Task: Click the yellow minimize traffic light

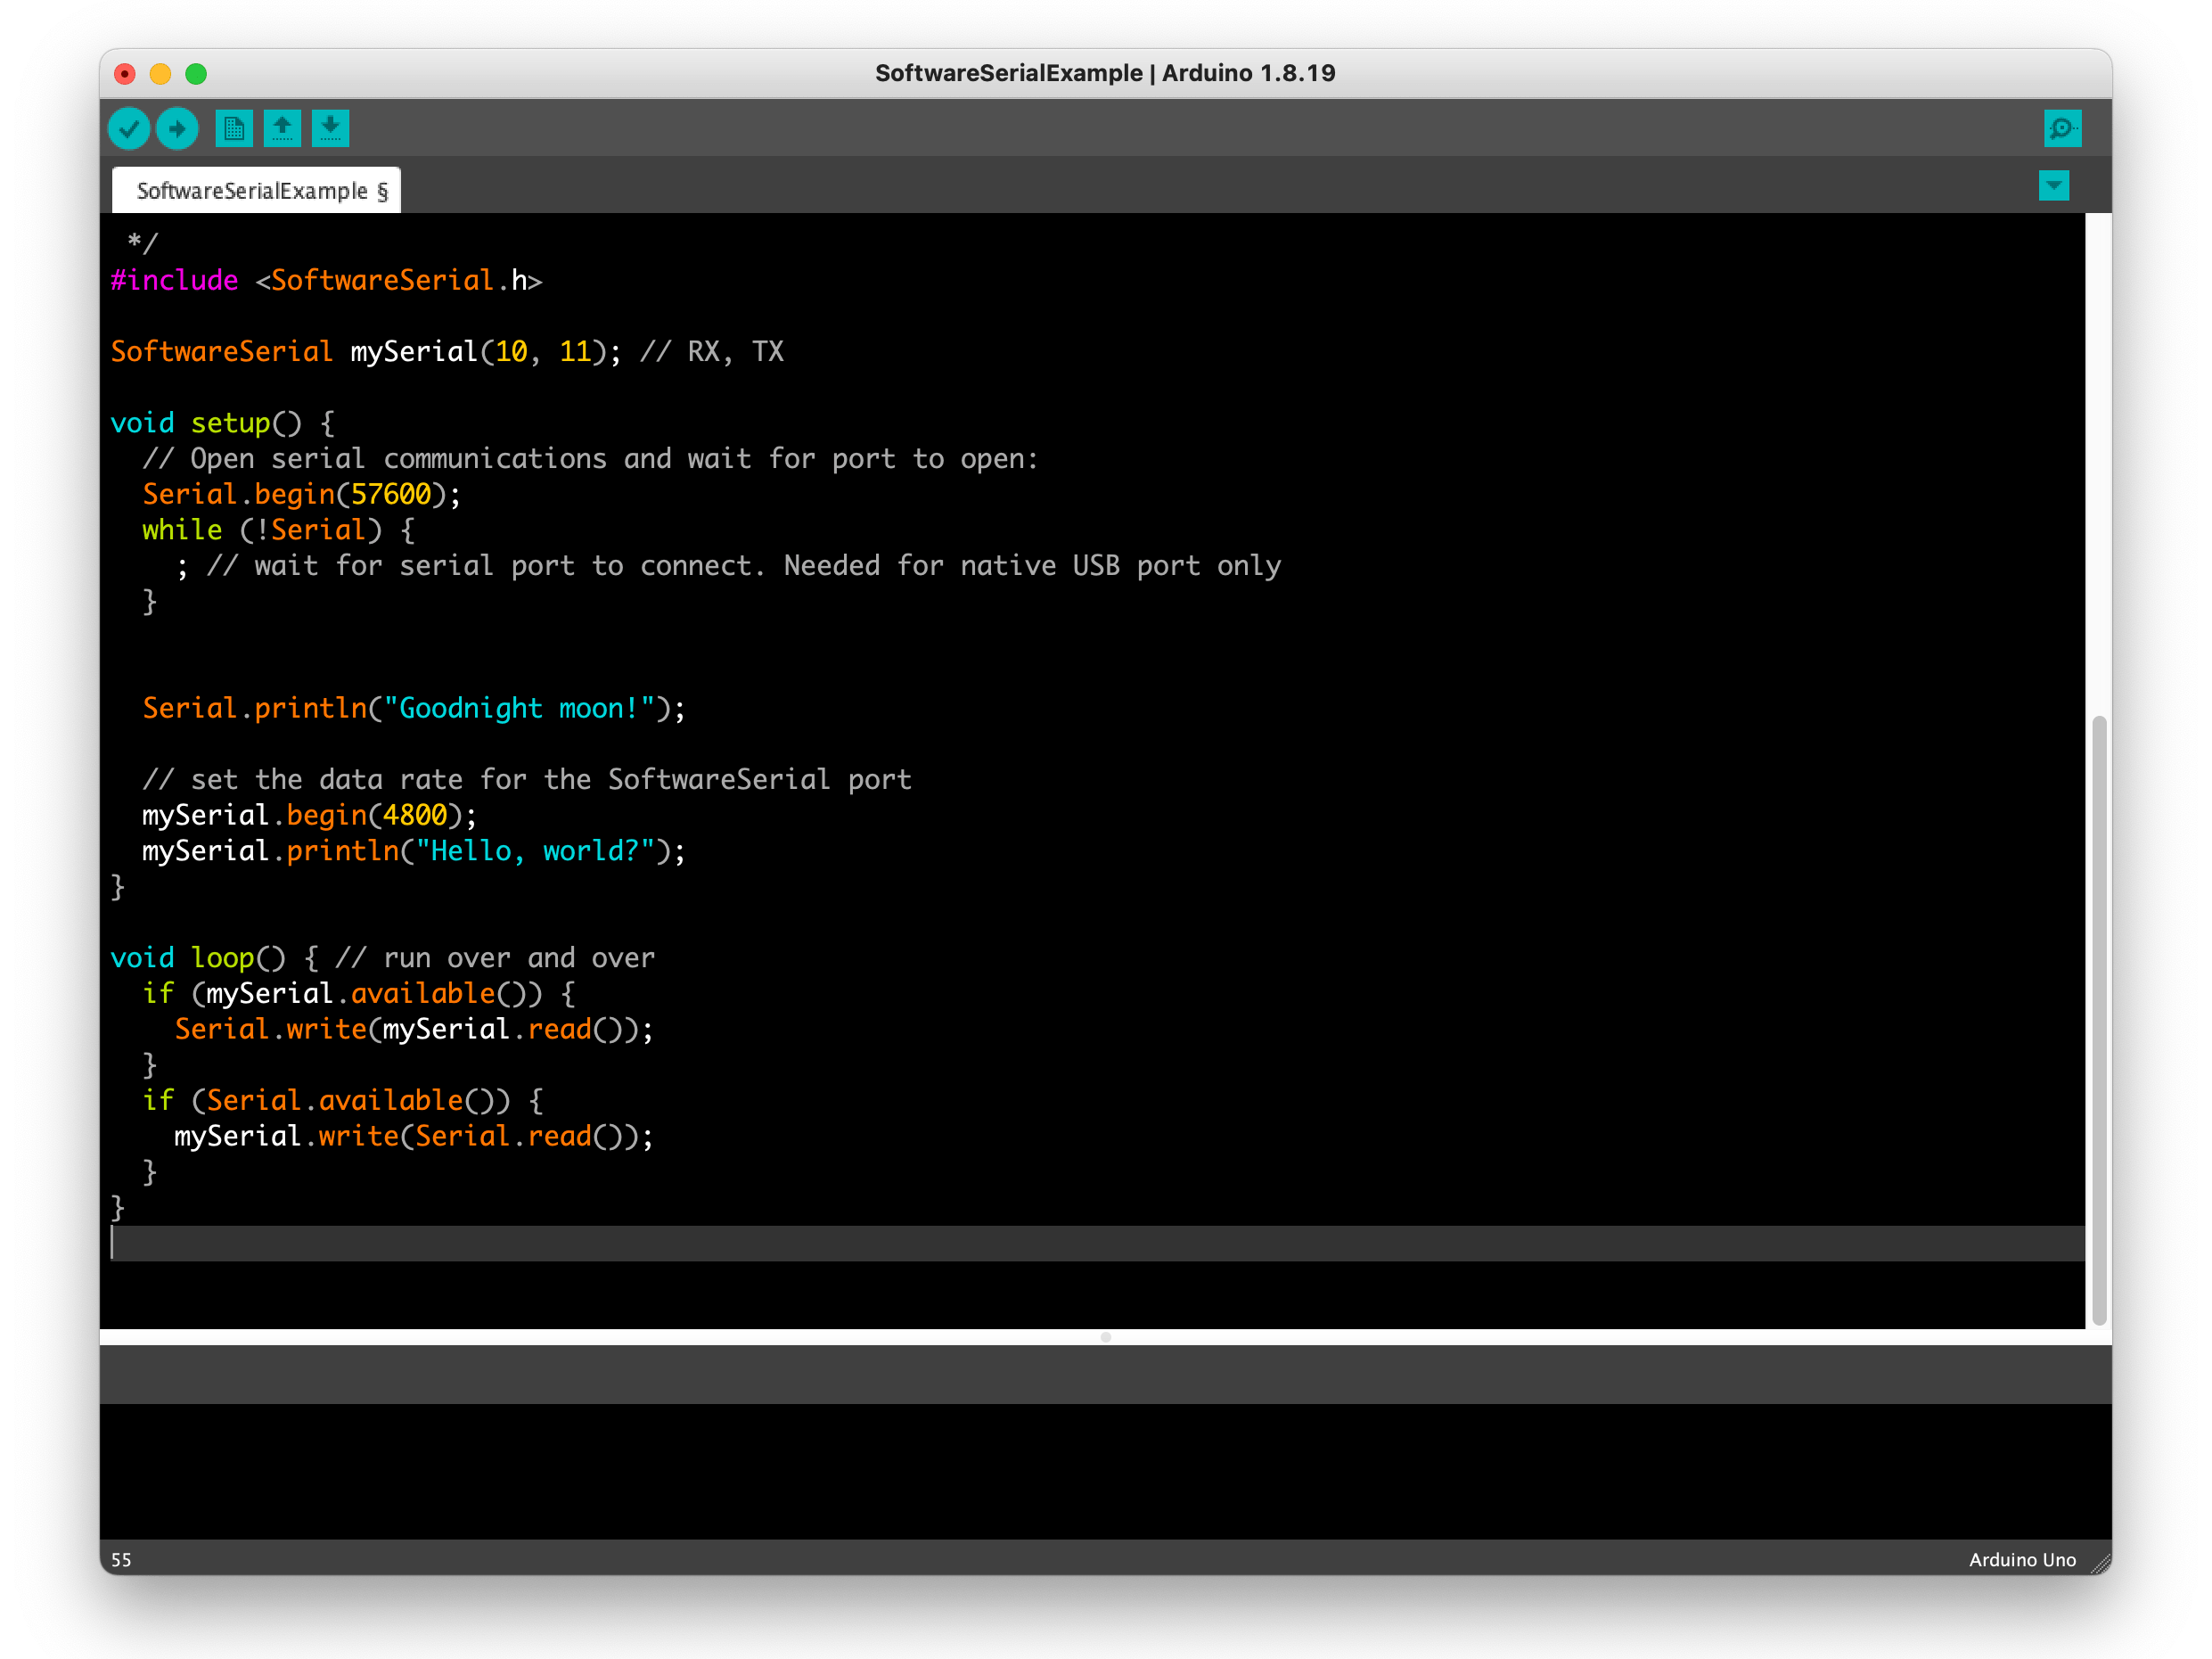Action: pos(161,73)
